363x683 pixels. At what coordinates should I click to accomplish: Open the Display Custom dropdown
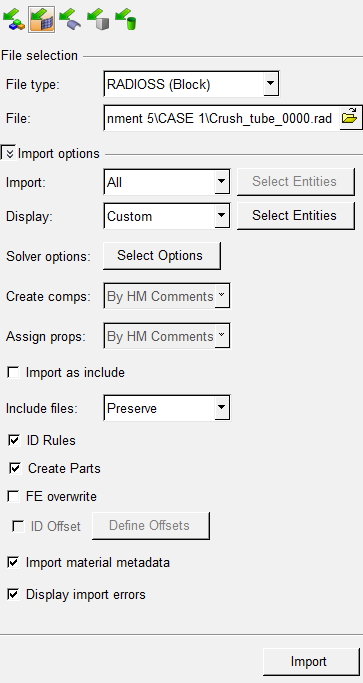coord(221,216)
